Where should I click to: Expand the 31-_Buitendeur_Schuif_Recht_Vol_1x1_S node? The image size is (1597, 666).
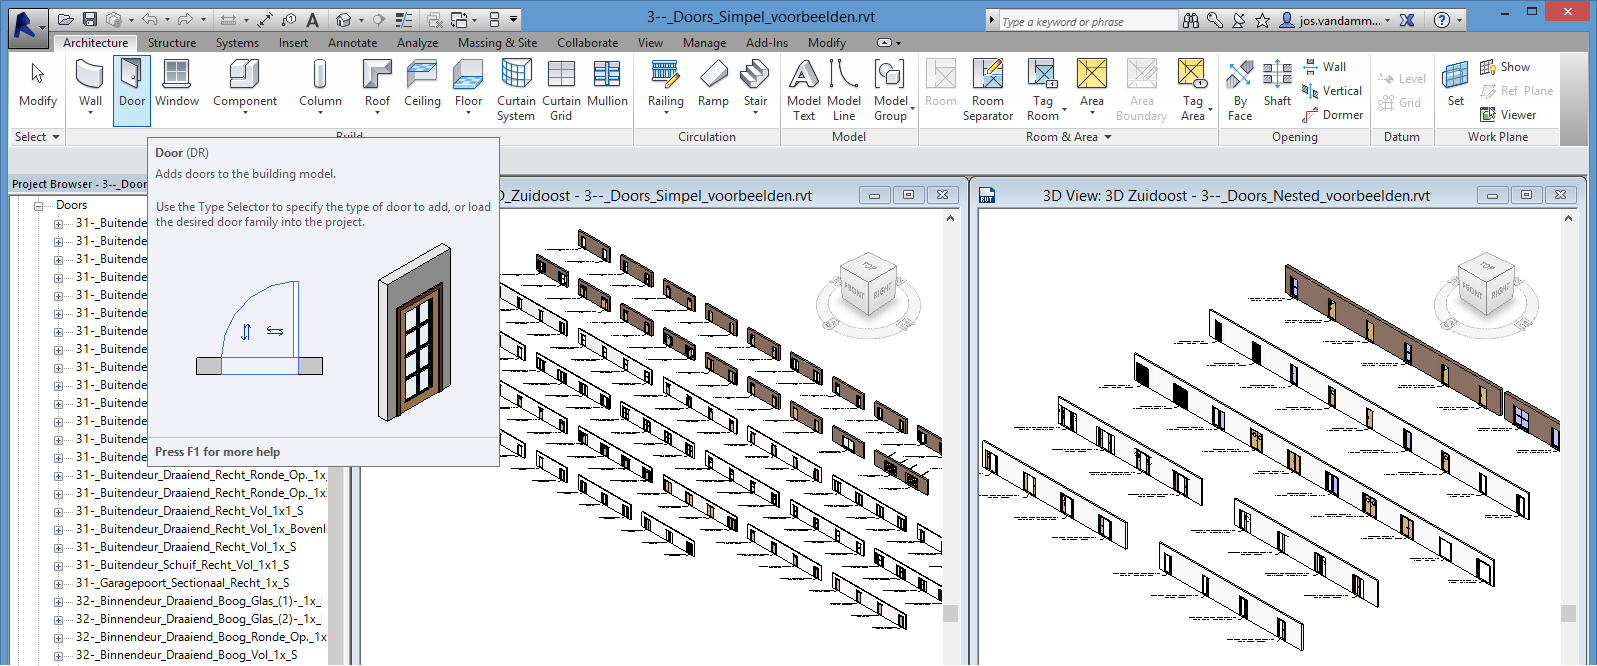pos(58,566)
